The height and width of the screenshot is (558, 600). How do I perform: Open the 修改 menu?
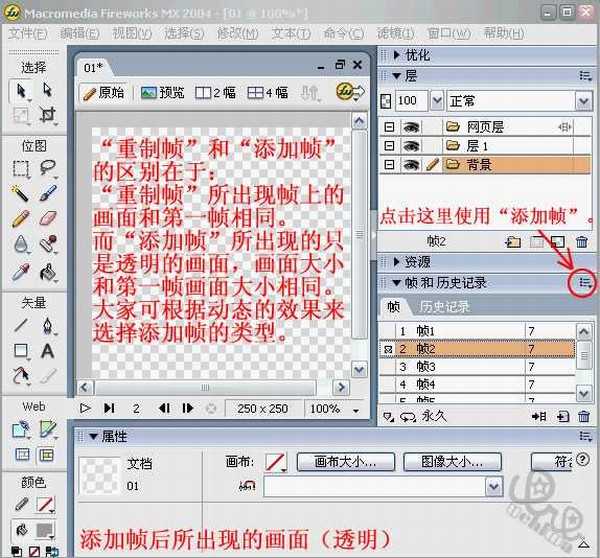237,34
